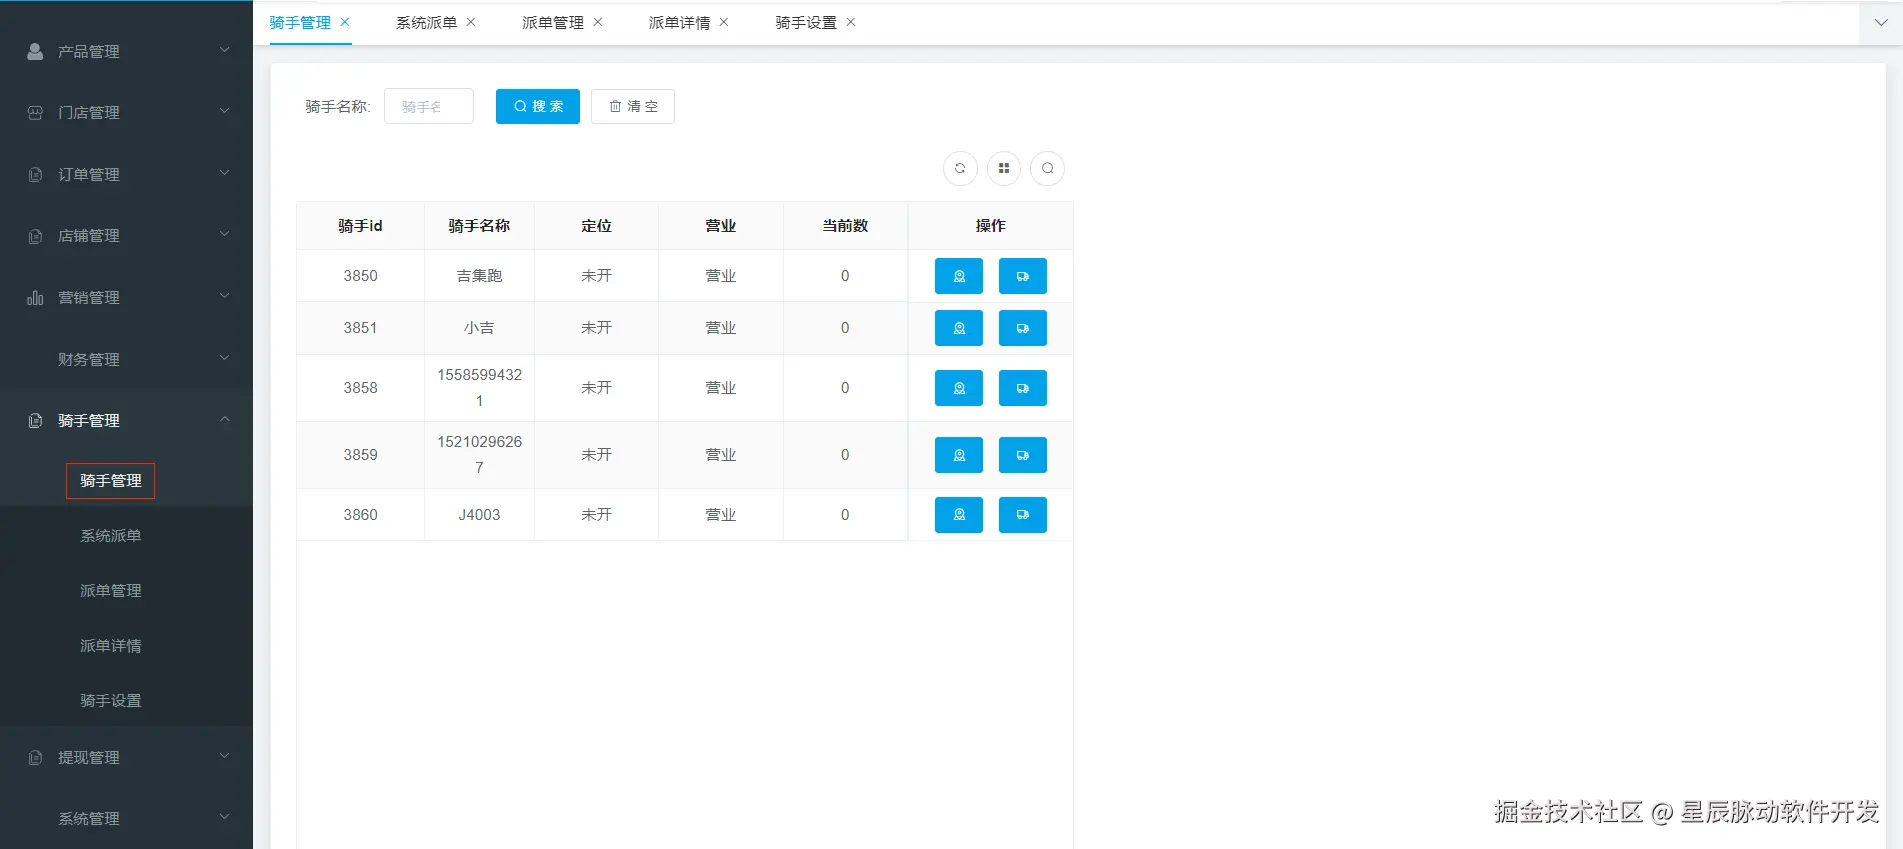Switch to the 系统派单 tab
Screen dimensions: 1903x849
[426, 22]
